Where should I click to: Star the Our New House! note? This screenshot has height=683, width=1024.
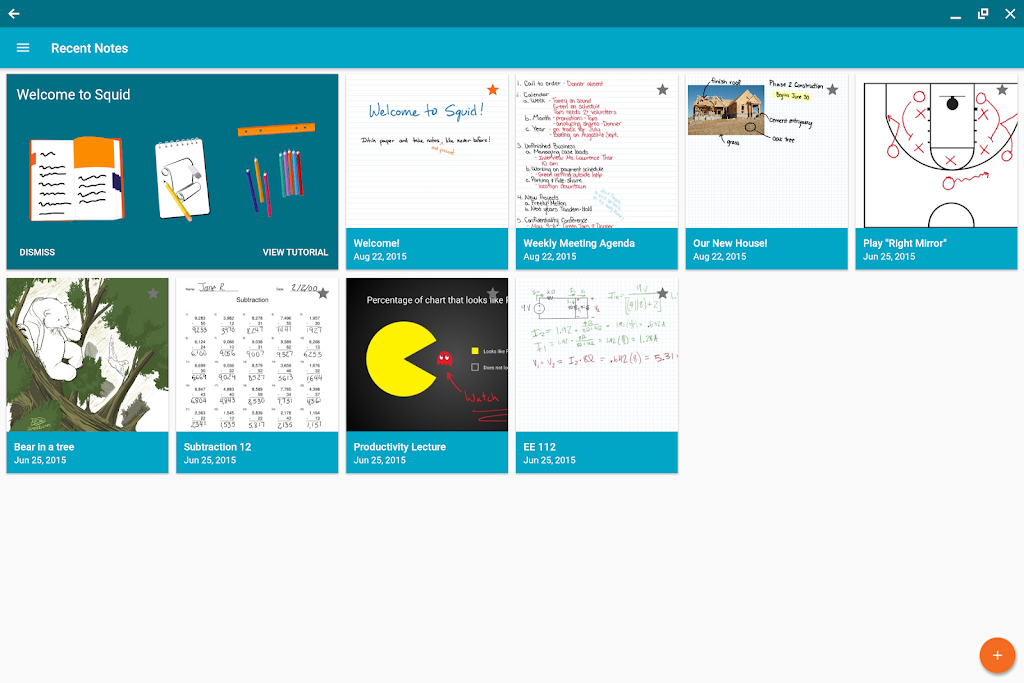[x=832, y=90]
